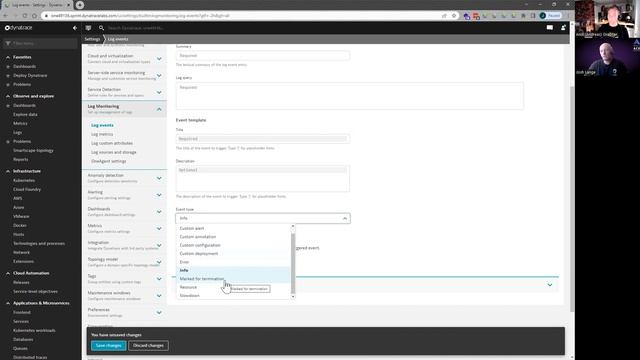Open Smartscape topology

(33, 151)
